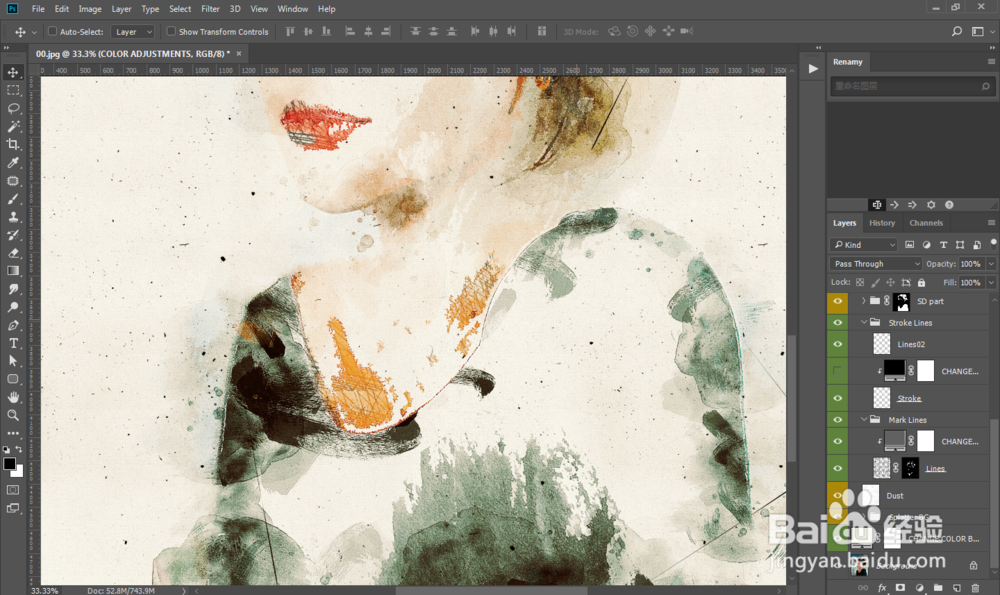This screenshot has width=1000, height=595.
Task: Select the Crop tool
Action: pos(13,144)
